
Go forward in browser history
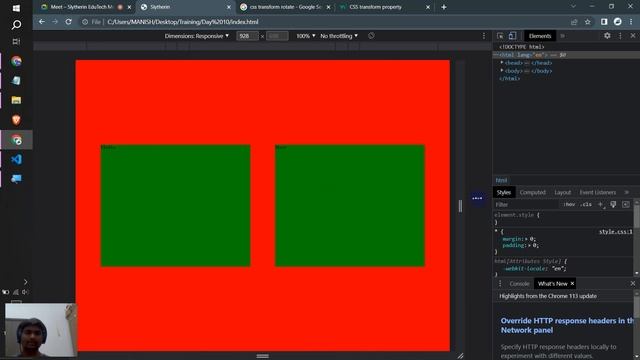pyautogui.click(x=55, y=22)
